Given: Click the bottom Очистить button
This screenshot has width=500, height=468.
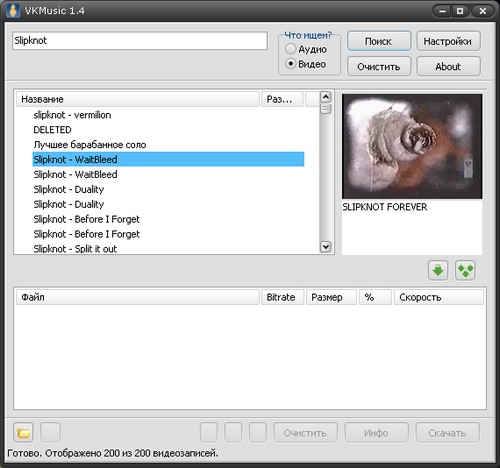Looking at the screenshot, I should click(x=305, y=433).
